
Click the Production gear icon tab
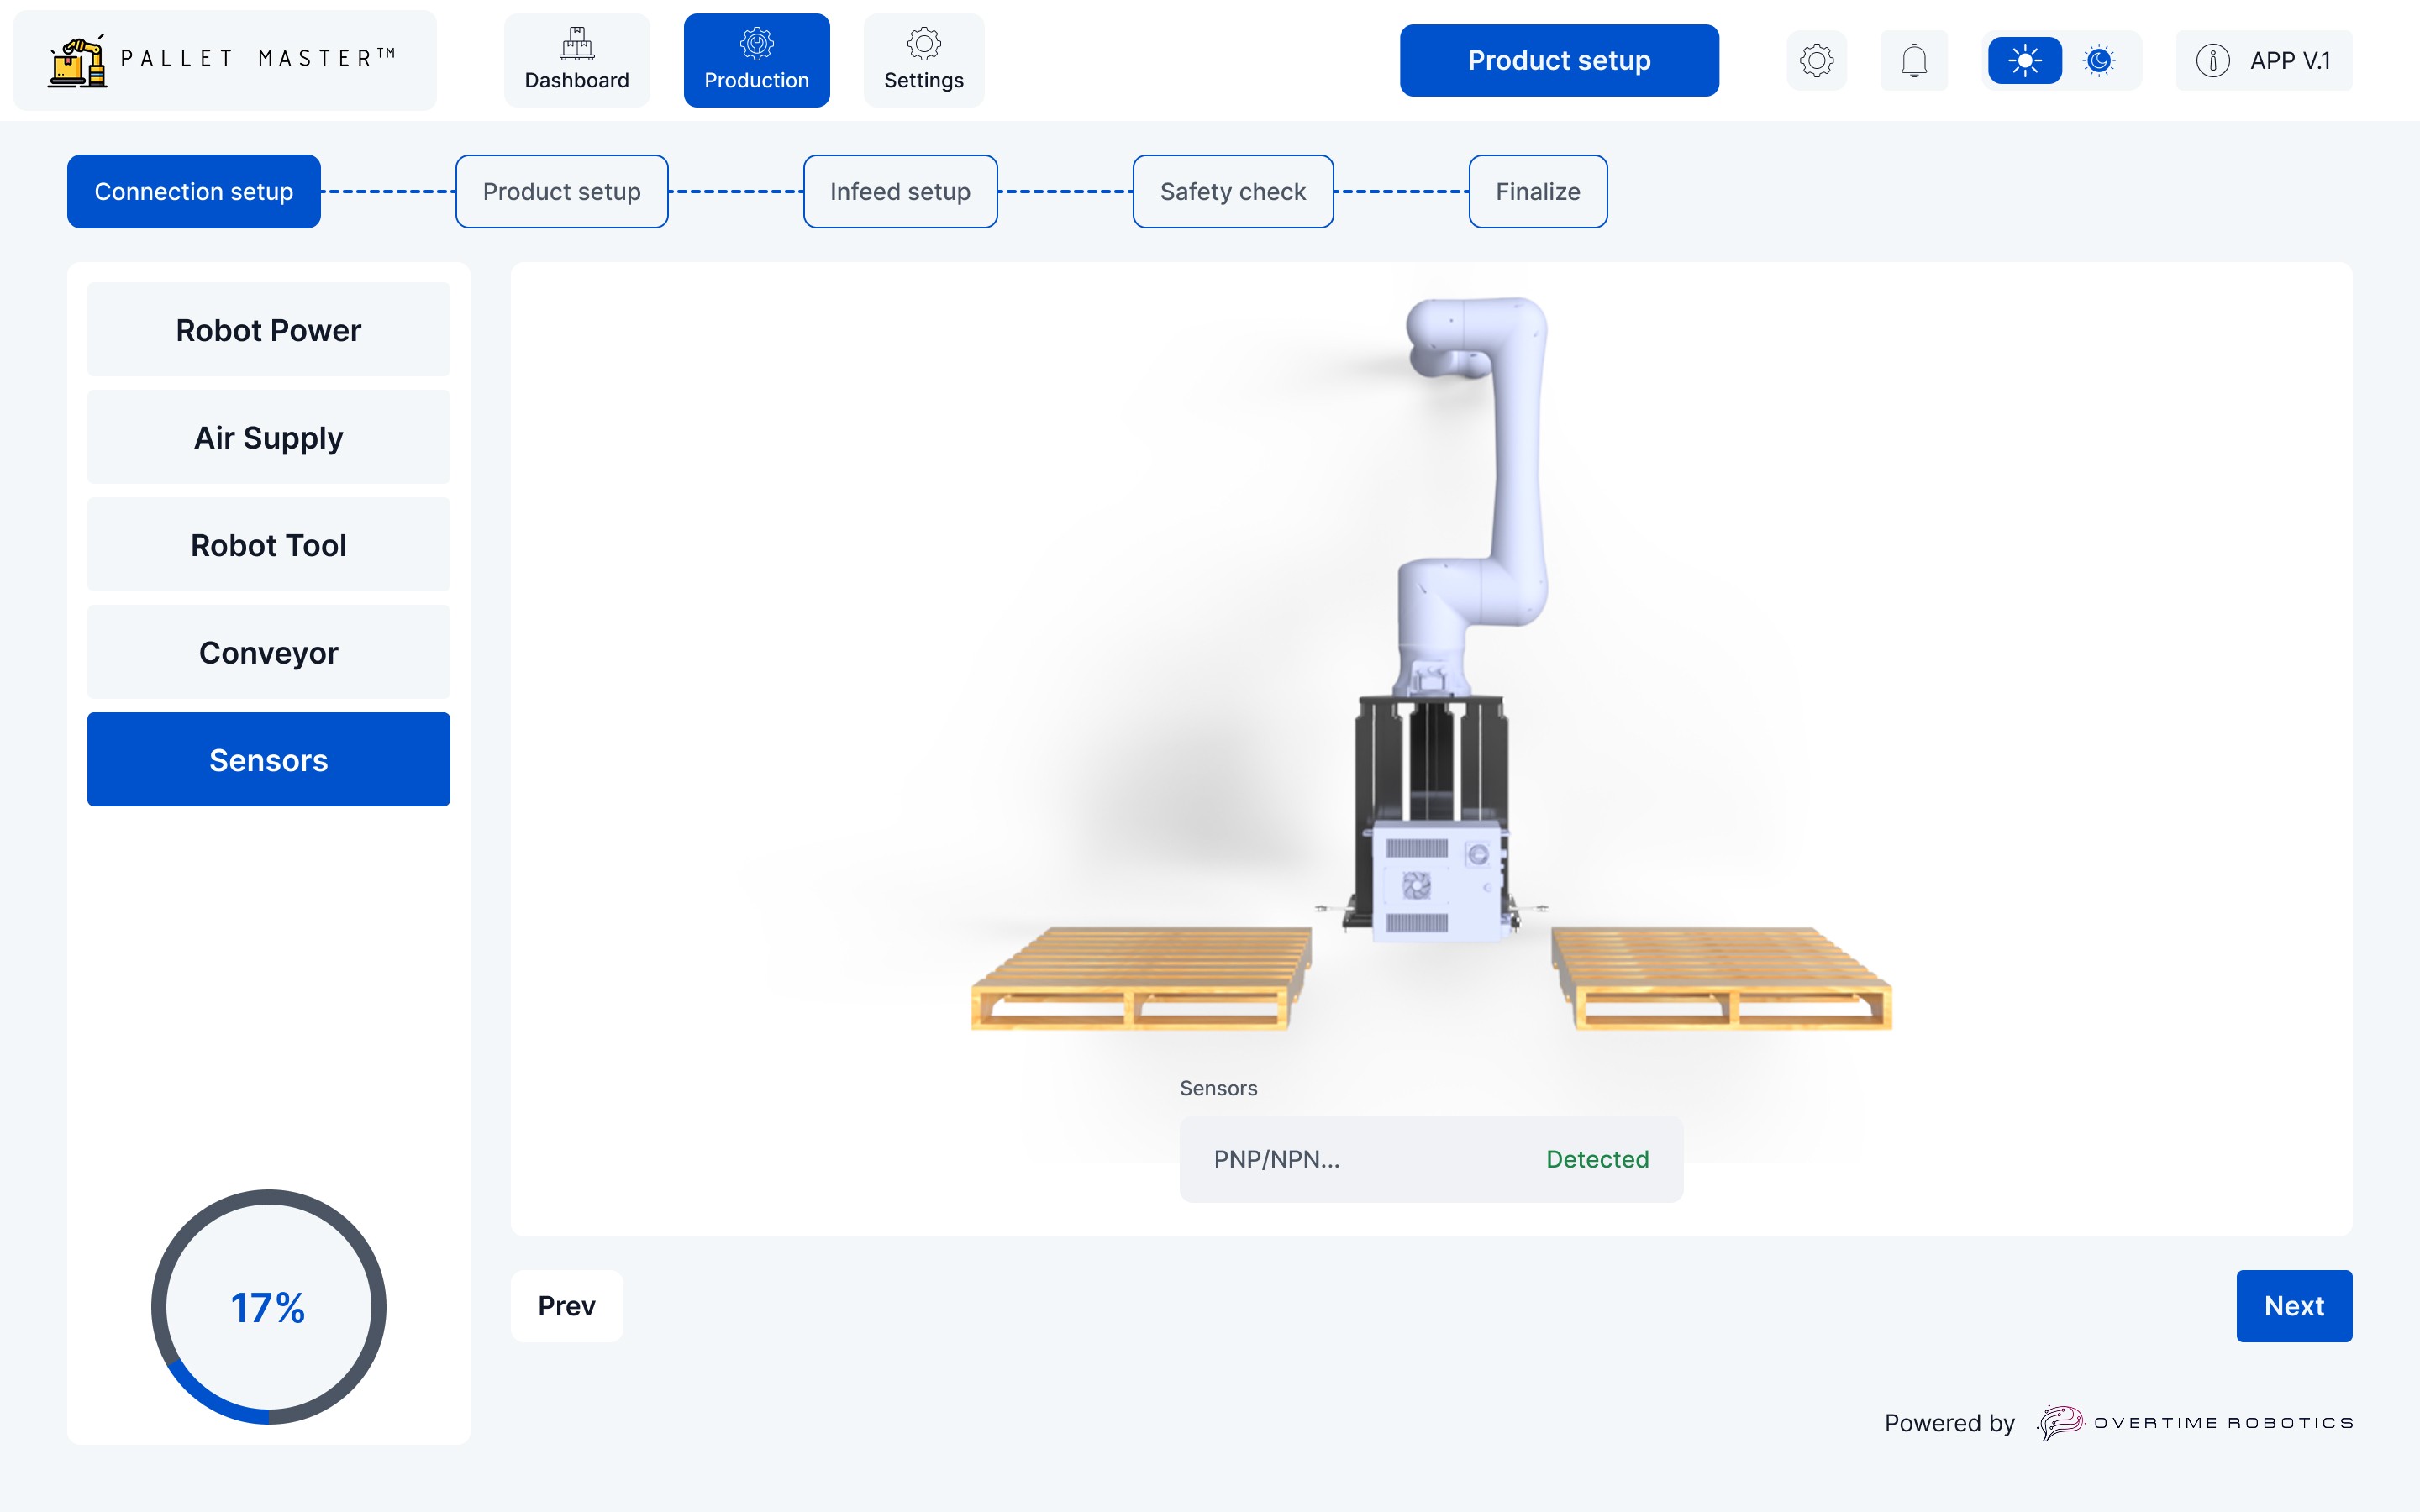(x=756, y=44)
